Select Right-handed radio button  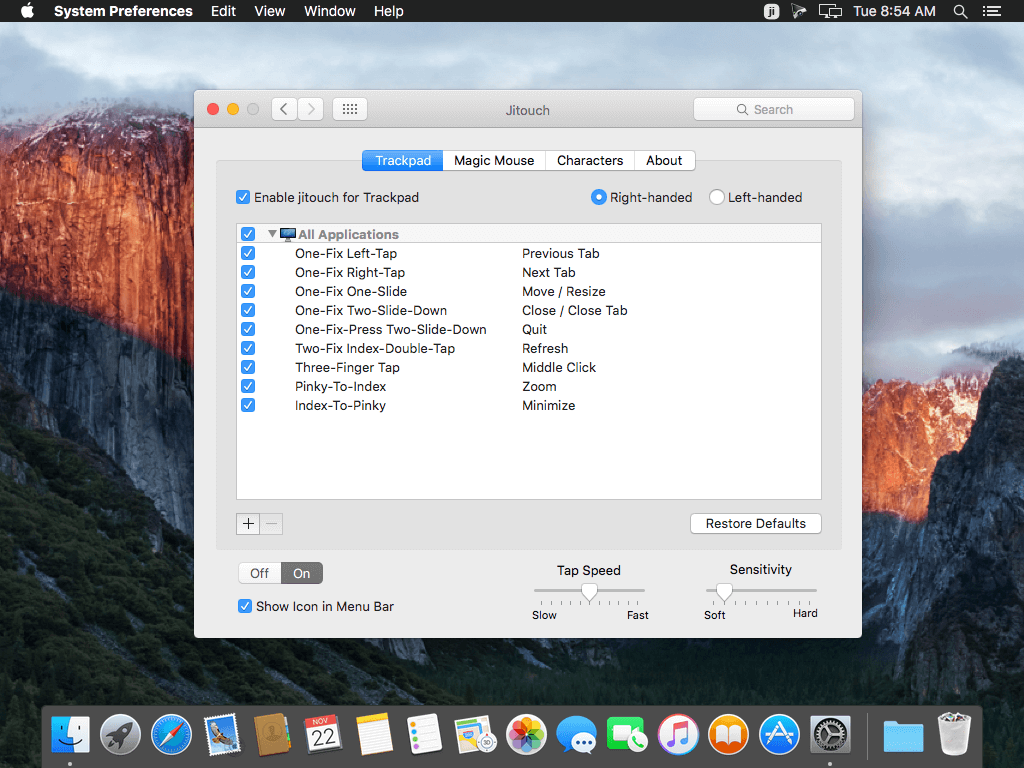(x=598, y=197)
